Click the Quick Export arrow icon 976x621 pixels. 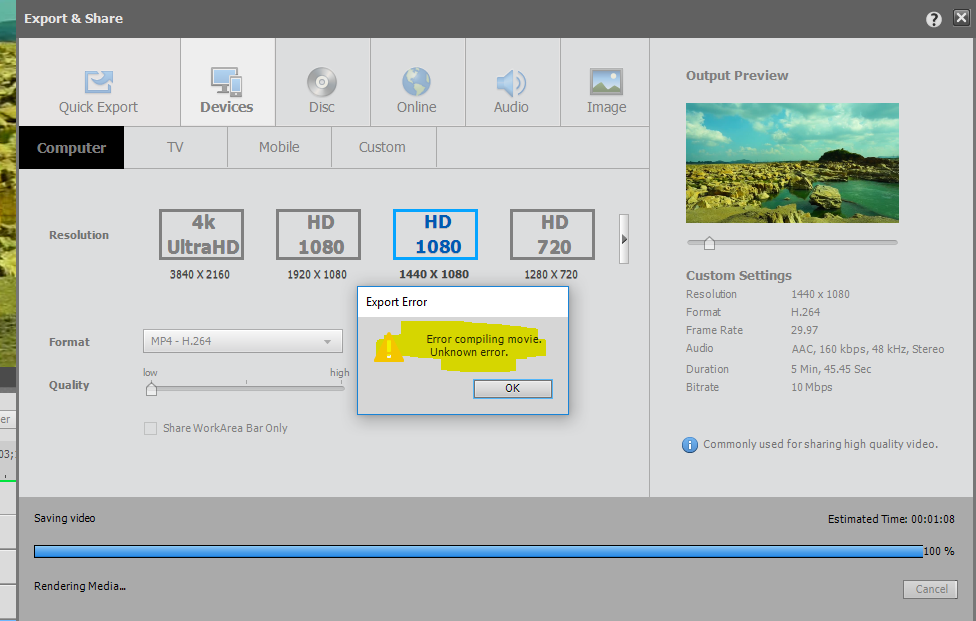(x=98, y=82)
